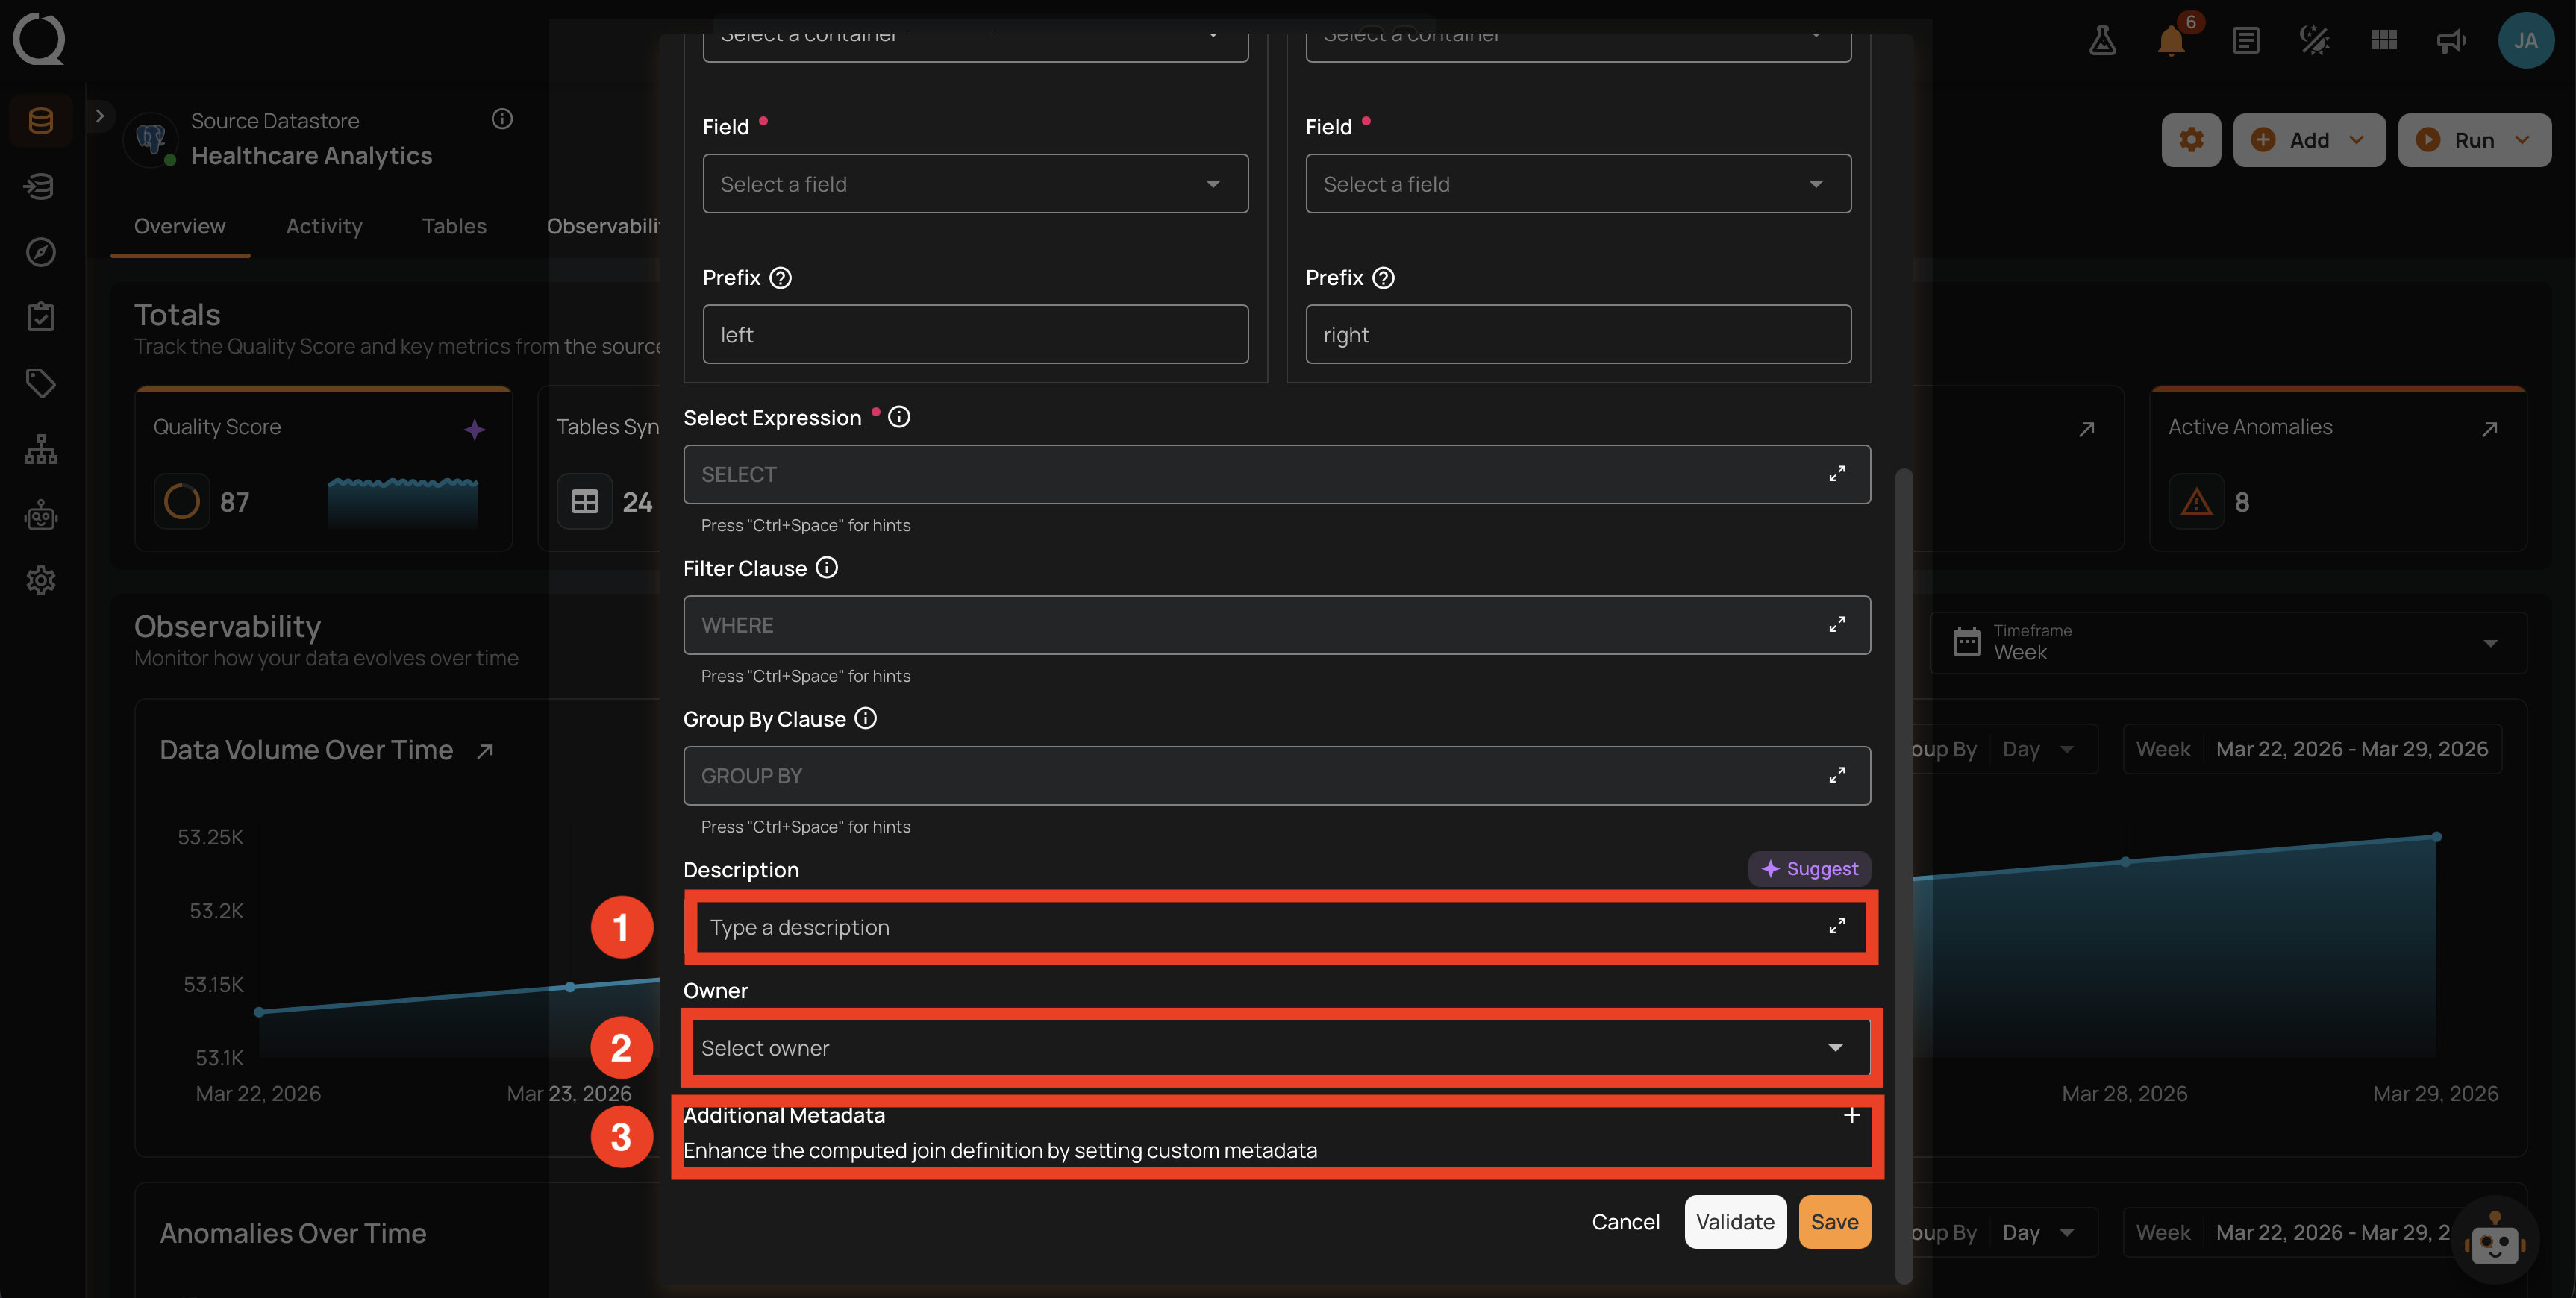Screen dimensions: 2576x1298
Task: Click the Validate button
Action: tap(1735, 1222)
